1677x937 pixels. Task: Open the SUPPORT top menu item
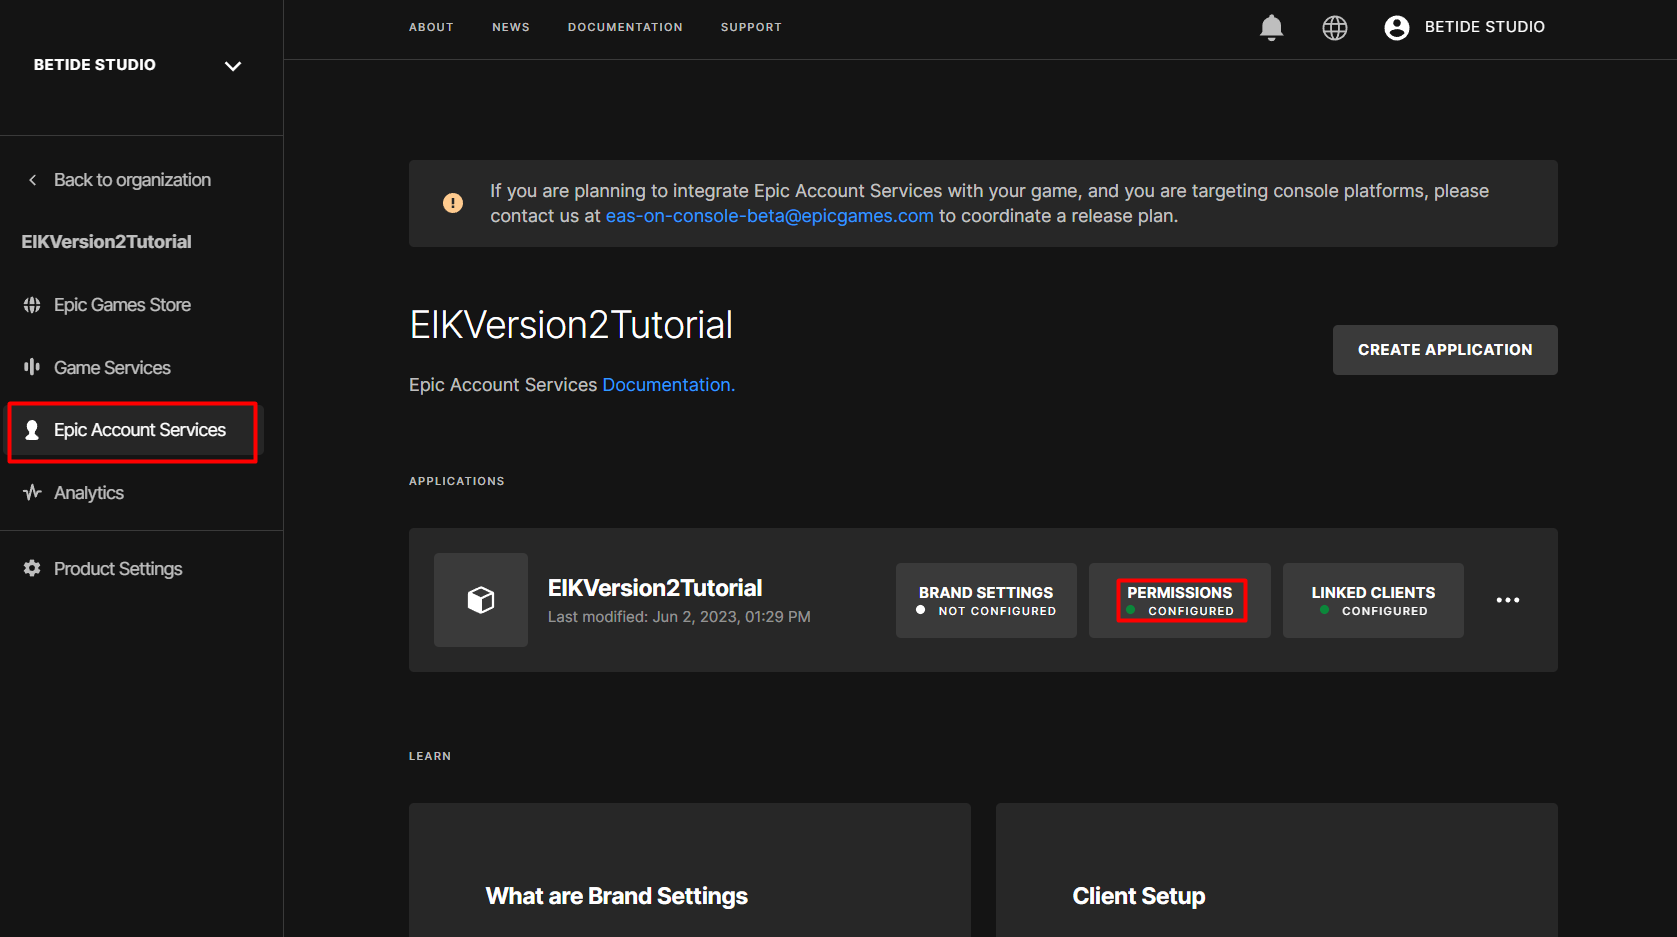click(751, 27)
